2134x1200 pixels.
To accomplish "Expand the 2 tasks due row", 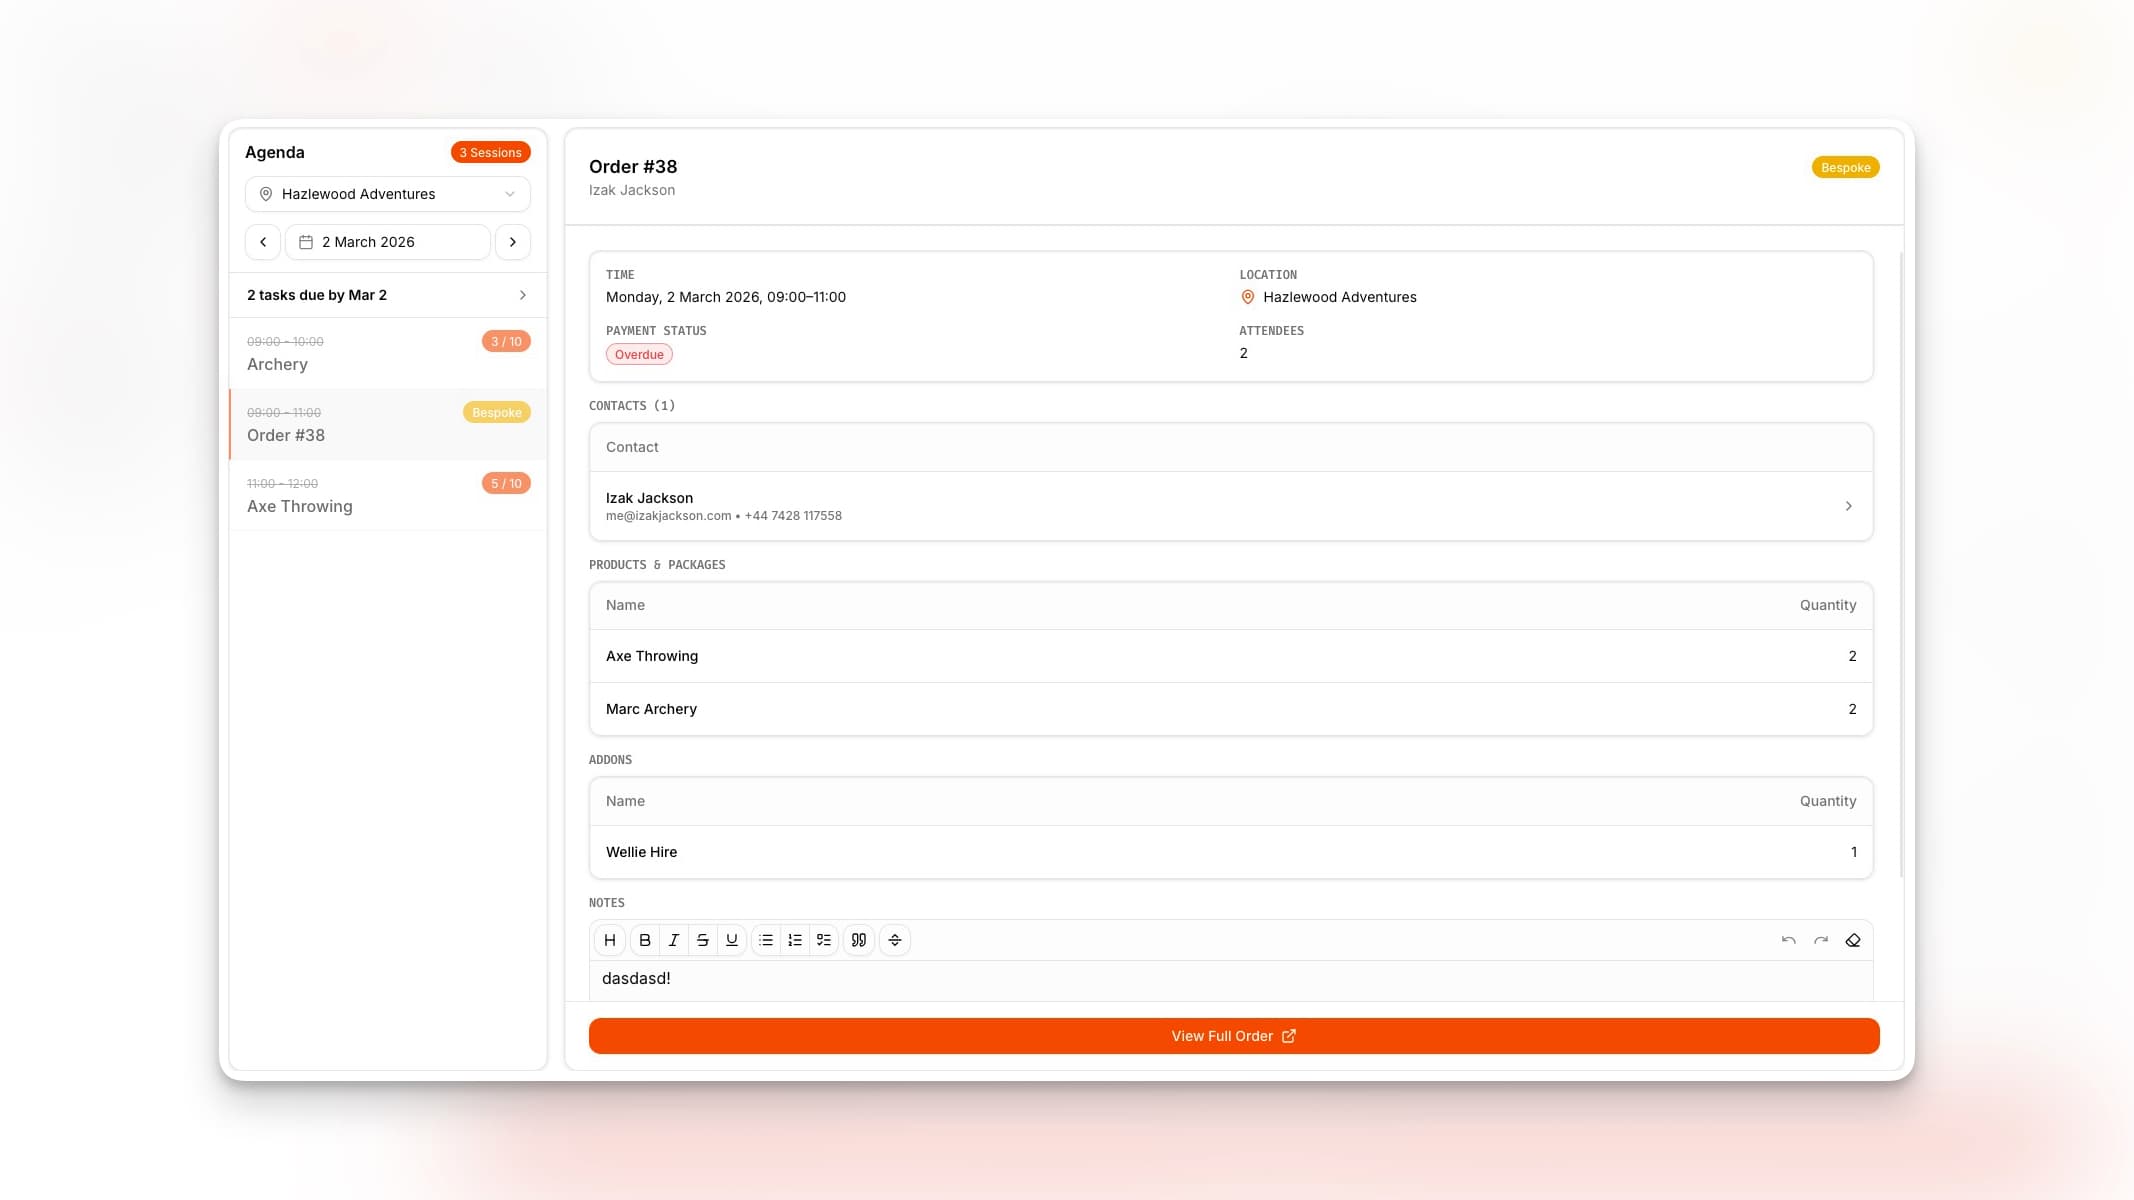I will (x=388, y=295).
